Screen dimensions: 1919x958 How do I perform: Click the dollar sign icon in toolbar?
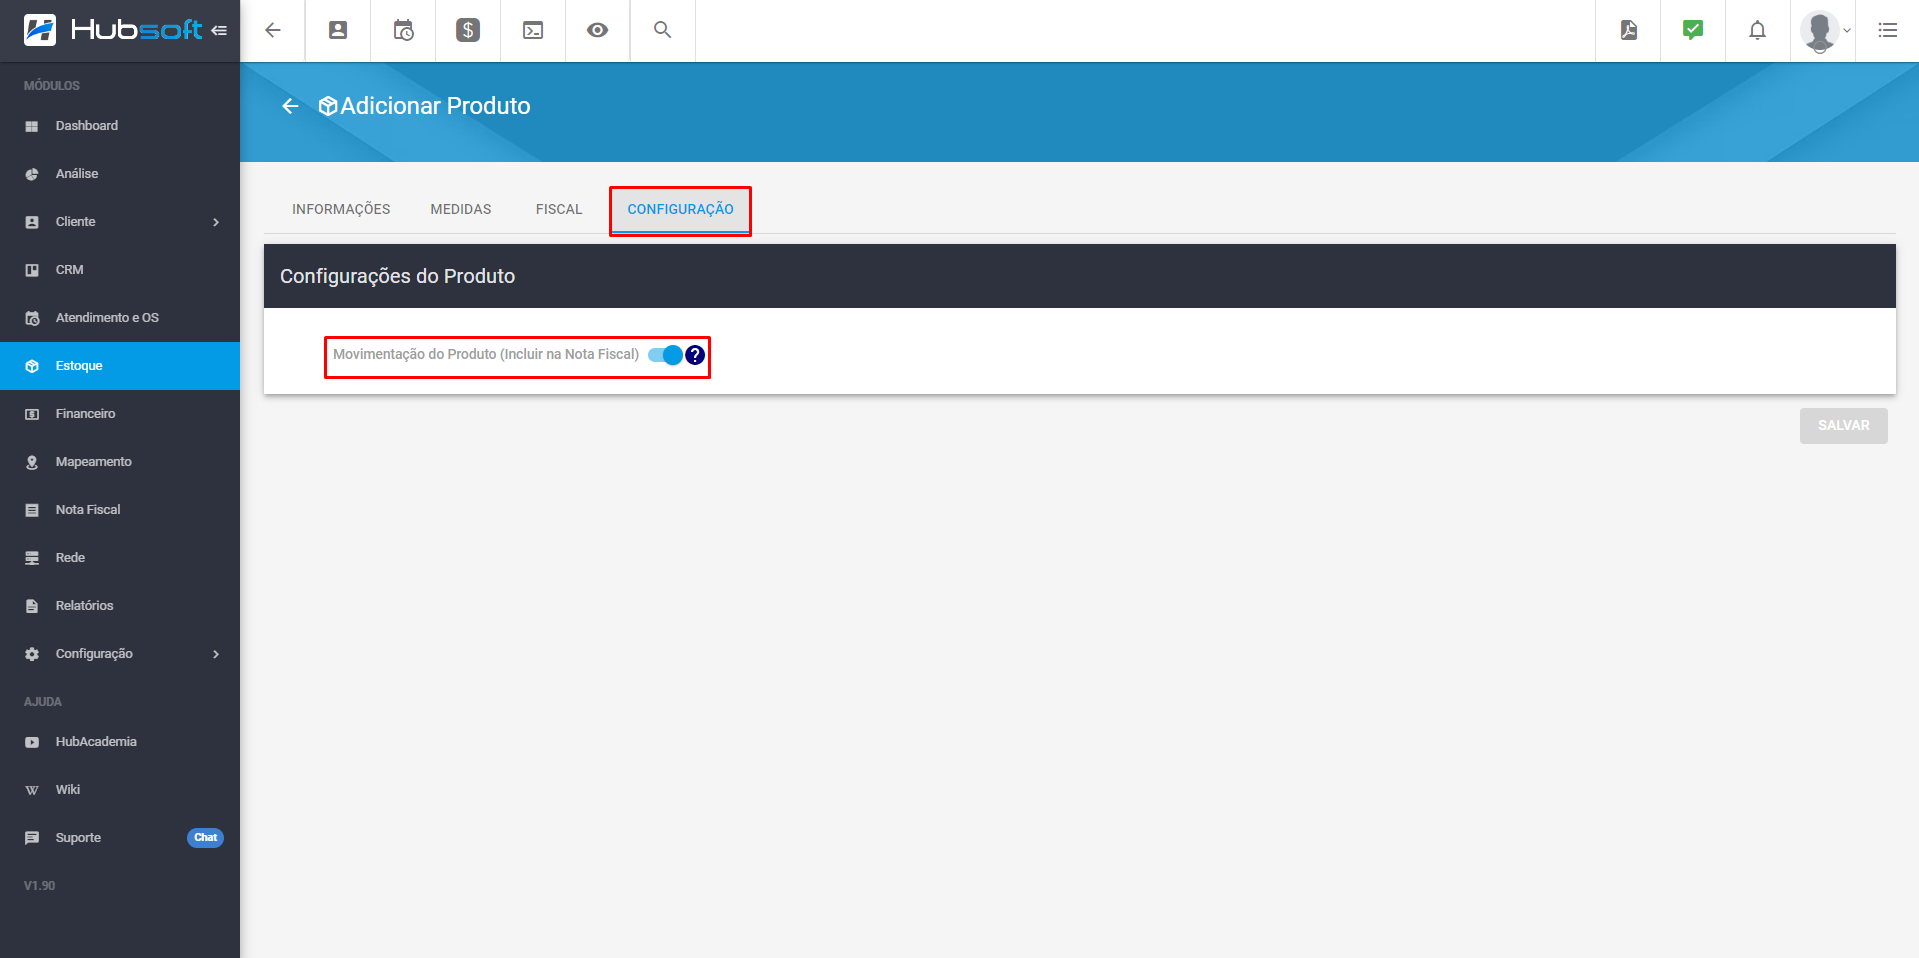468,30
